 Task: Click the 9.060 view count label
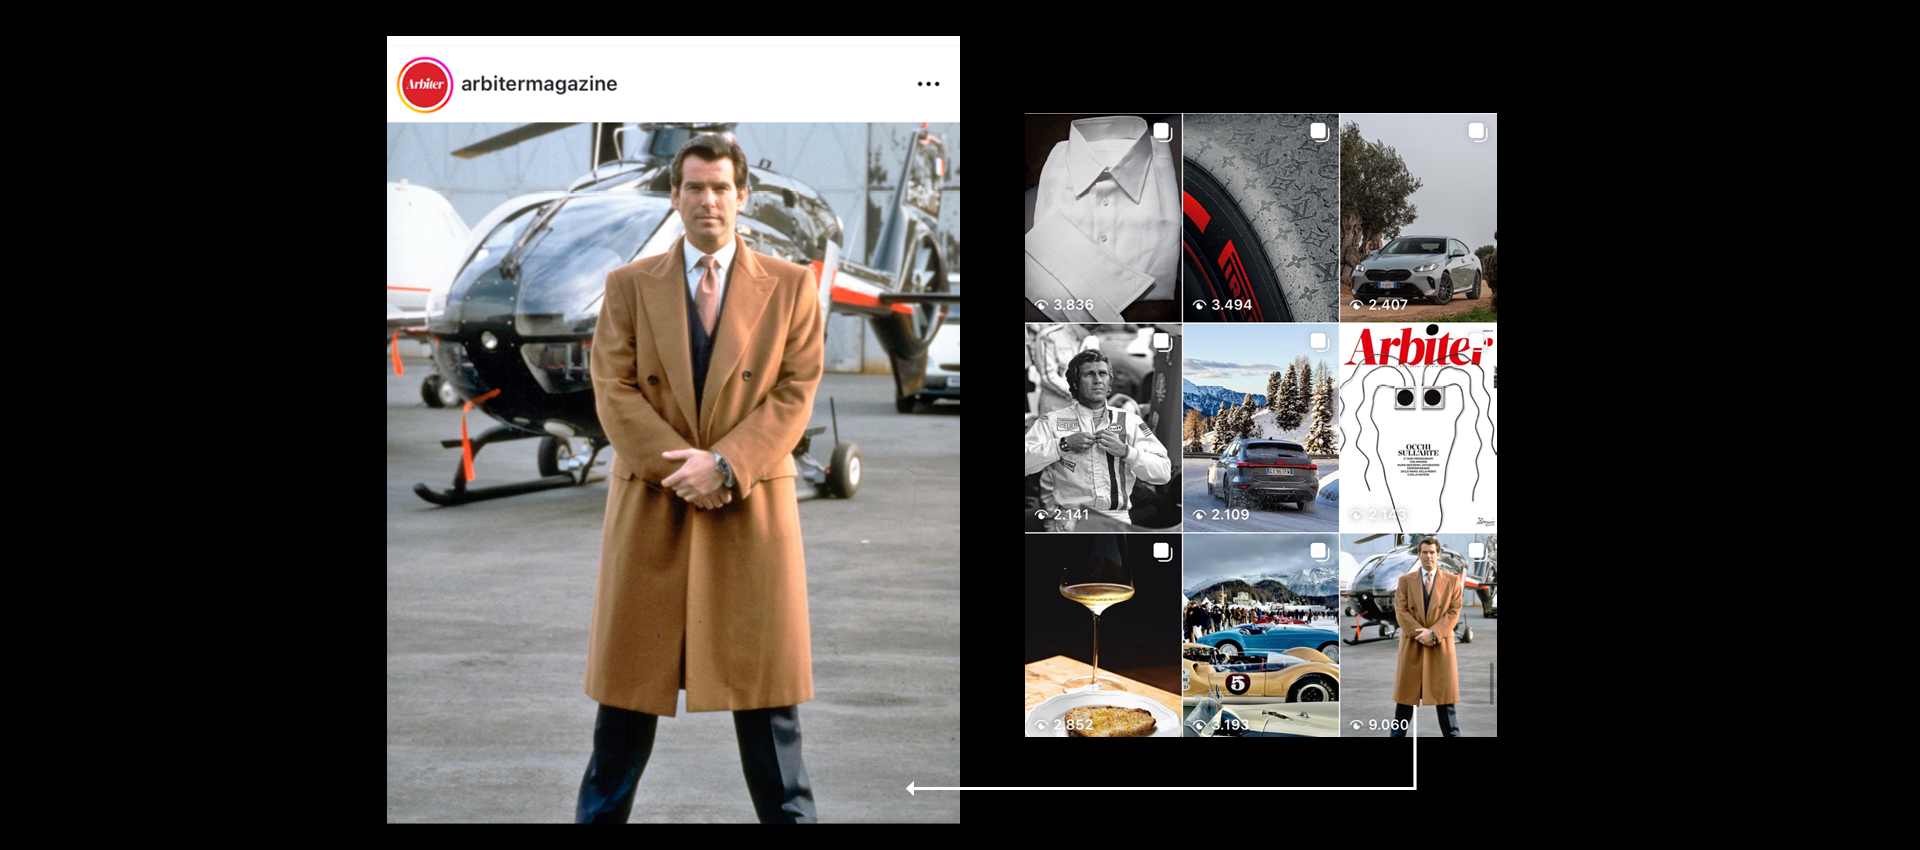click(1388, 725)
